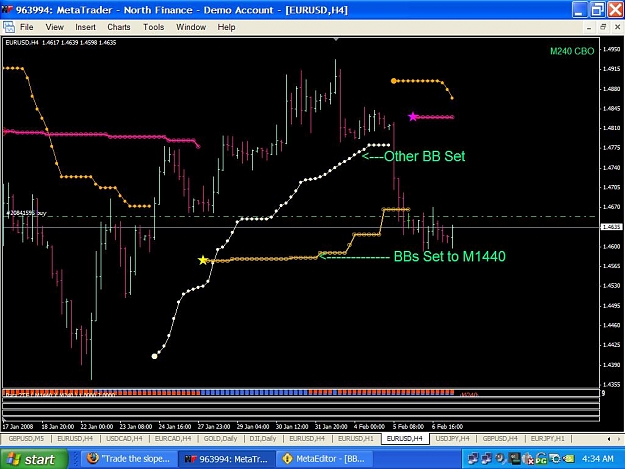Click the chart shift triangle at chart top
Viewport: 625px width, 469px height.
click(336, 39)
